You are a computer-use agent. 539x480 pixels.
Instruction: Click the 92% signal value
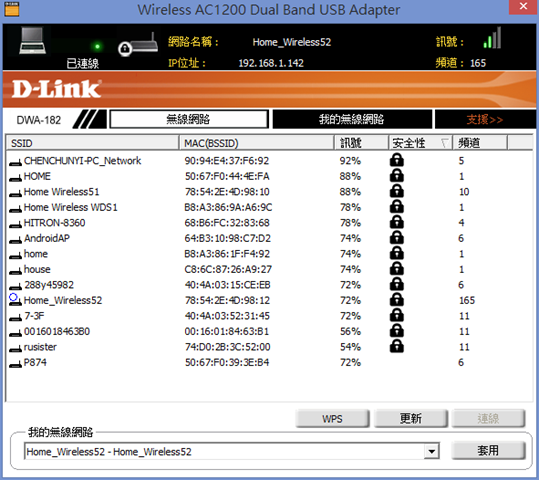pyautogui.click(x=350, y=161)
